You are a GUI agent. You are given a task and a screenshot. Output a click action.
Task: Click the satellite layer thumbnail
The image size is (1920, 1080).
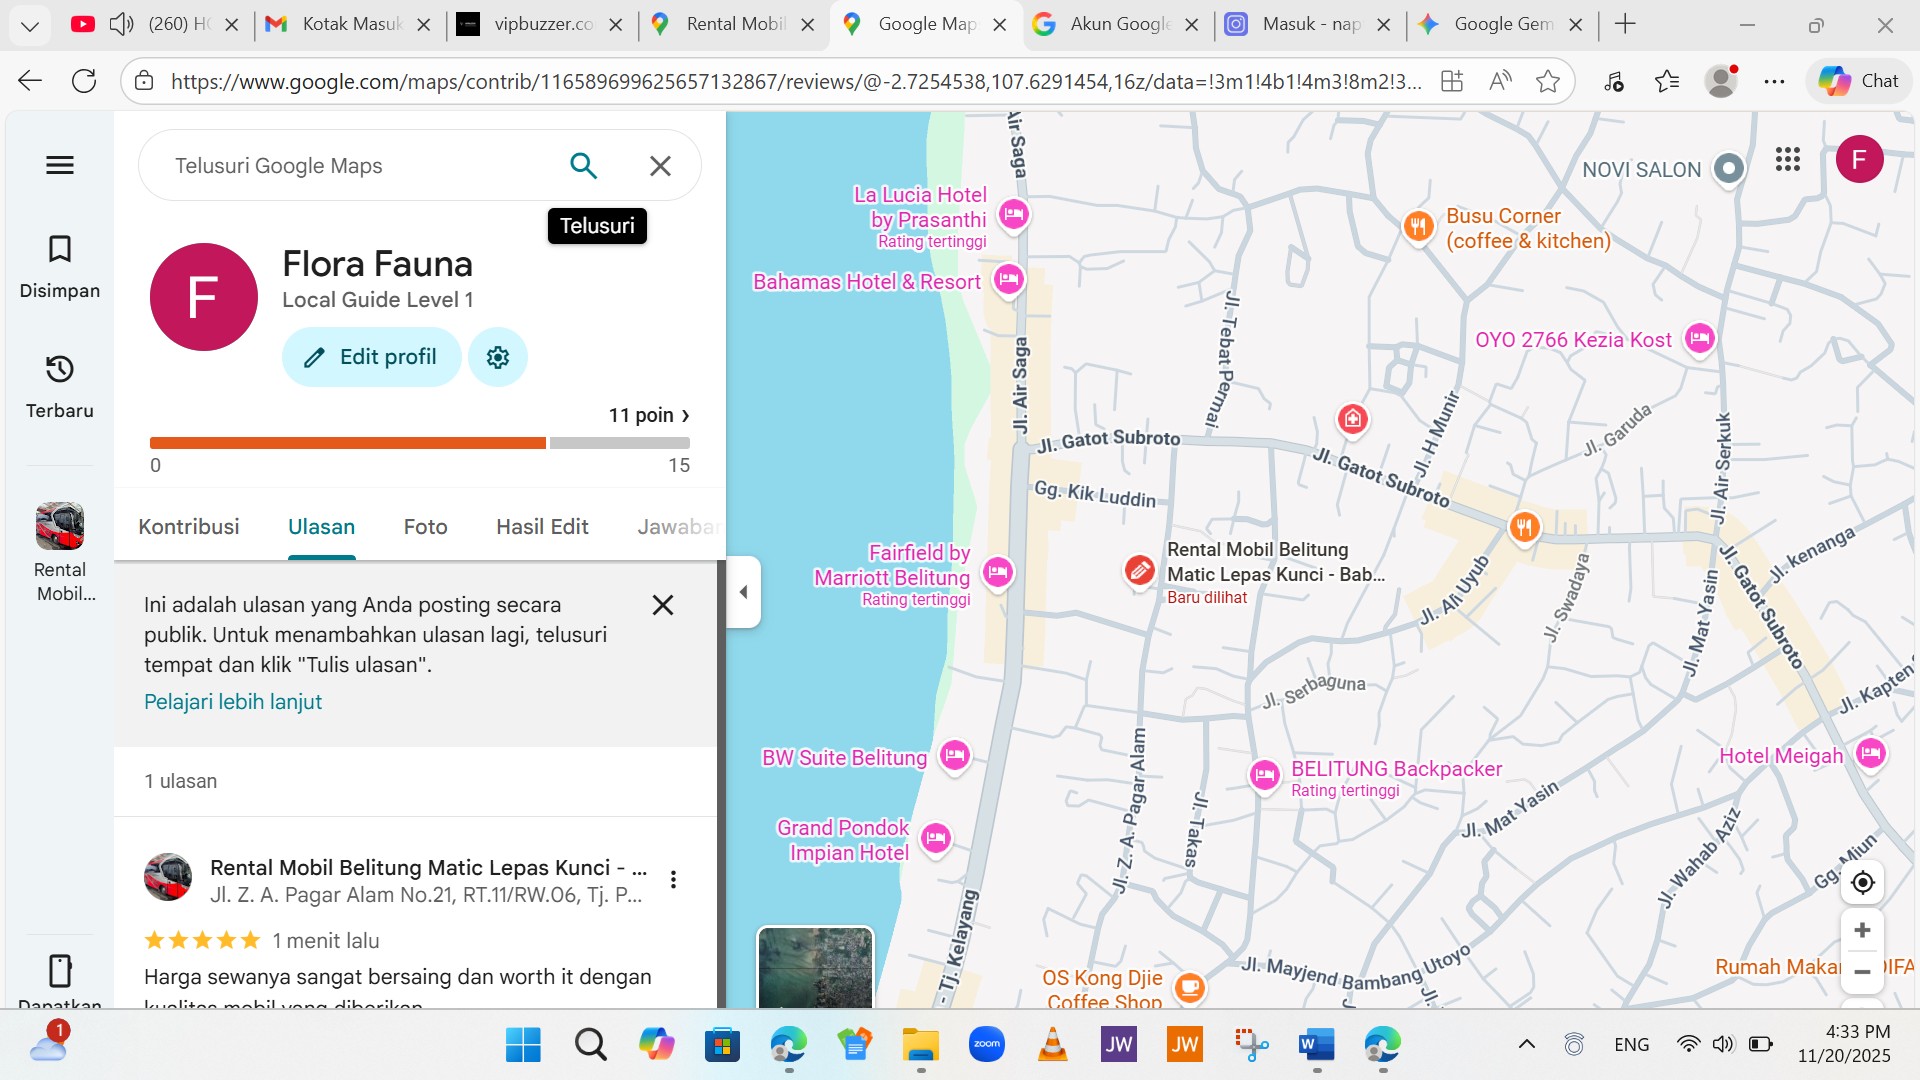tap(815, 966)
